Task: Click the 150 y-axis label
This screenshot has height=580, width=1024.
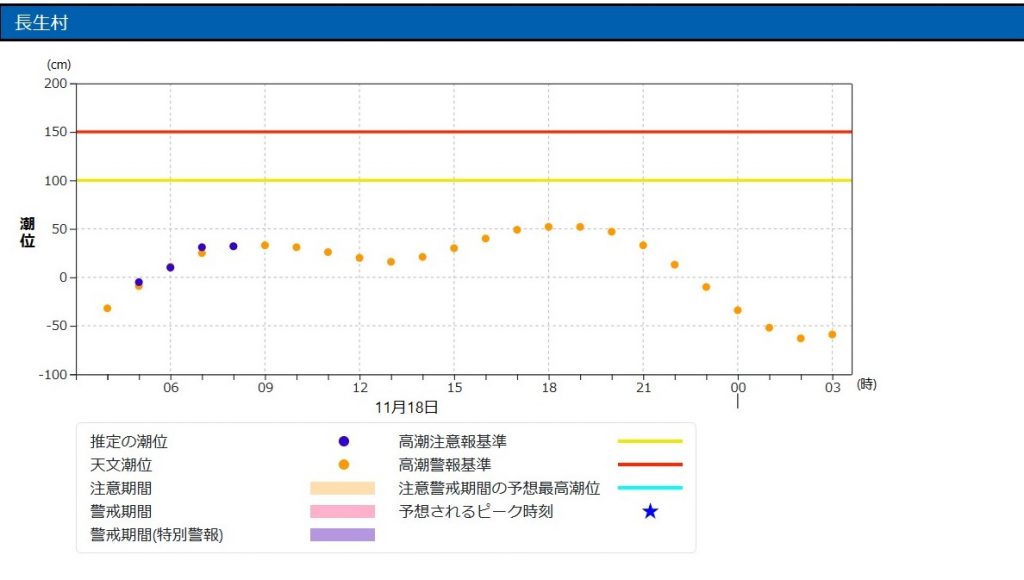Action: click(56, 132)
